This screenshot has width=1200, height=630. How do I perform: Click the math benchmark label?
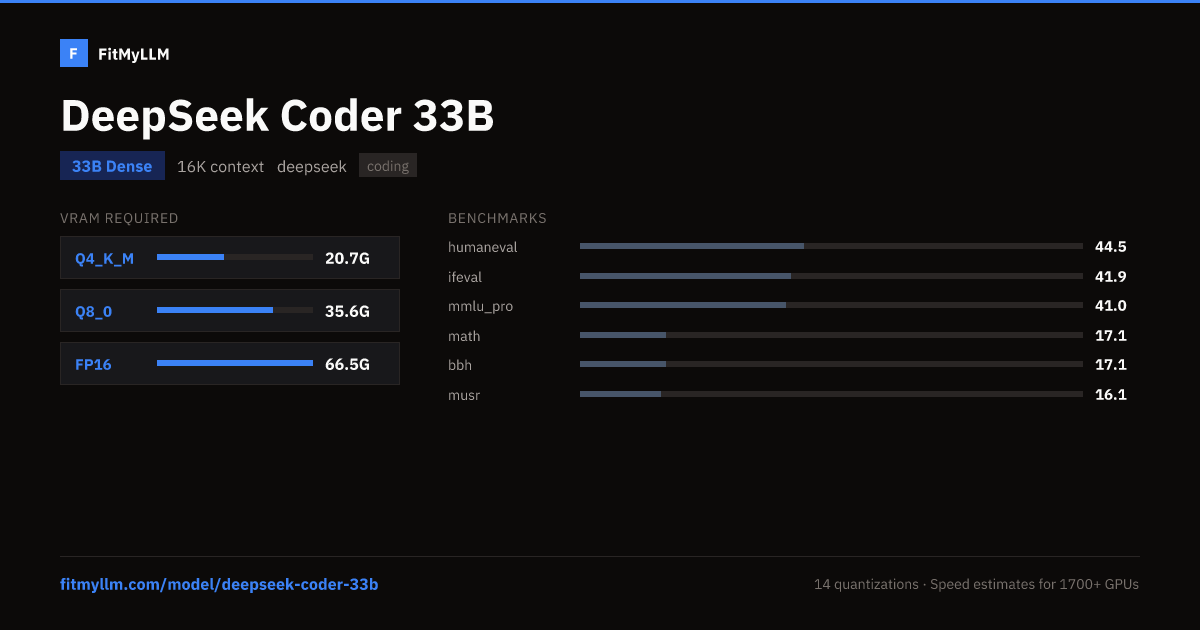click(464, 336)
